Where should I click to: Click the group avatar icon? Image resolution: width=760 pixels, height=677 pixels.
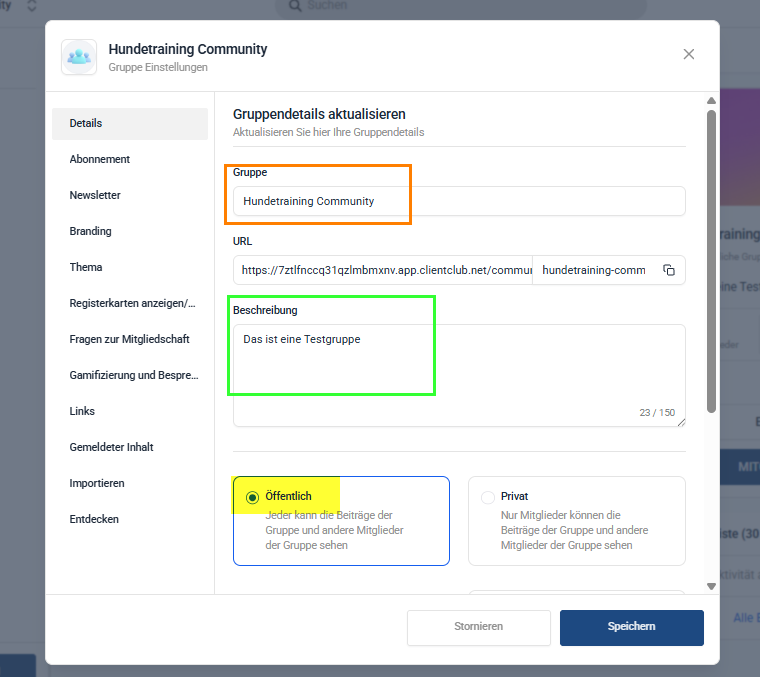click(79, 57)
